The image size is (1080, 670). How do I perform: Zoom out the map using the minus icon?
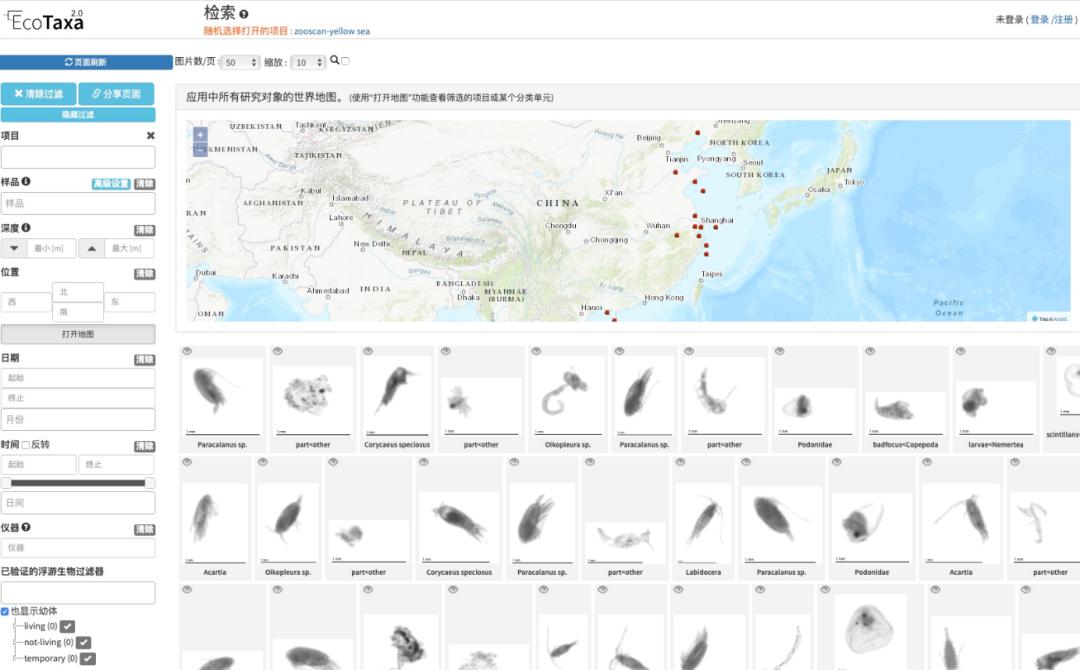pyautogui.click(x=198, y=148)
